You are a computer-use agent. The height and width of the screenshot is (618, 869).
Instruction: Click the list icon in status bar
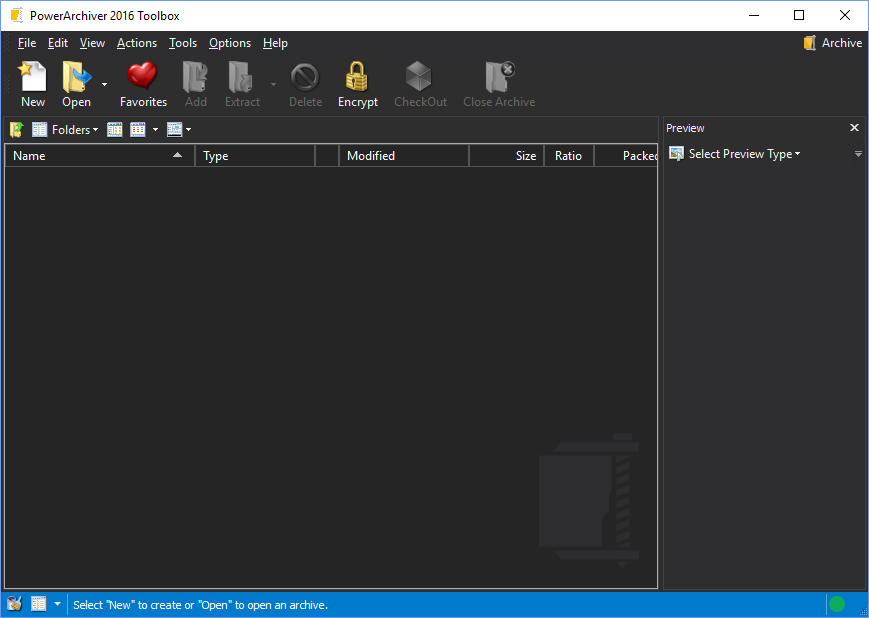coord(38,604)
